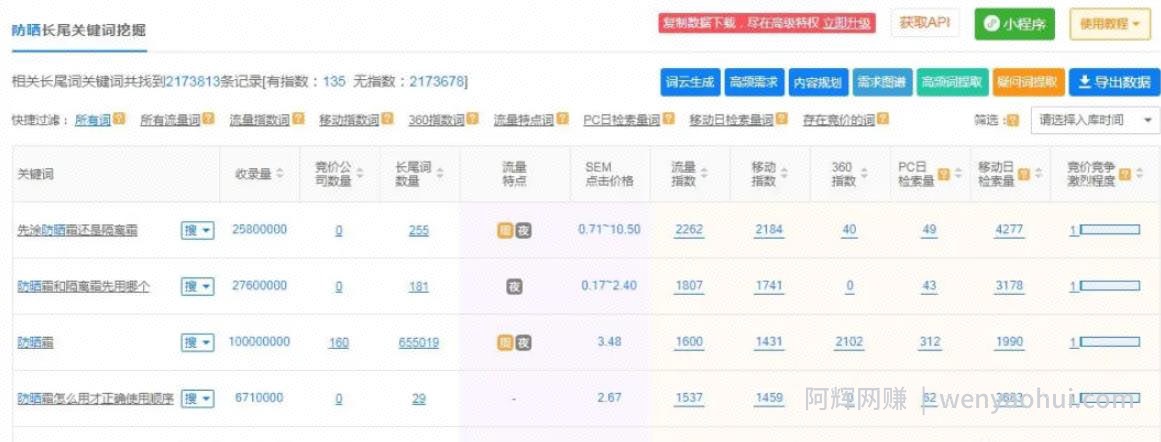This screenshot has width=1161, height=442.
Task: Select the 防晒长尾关键词挖掘 tab
Action: coord(79,30)
